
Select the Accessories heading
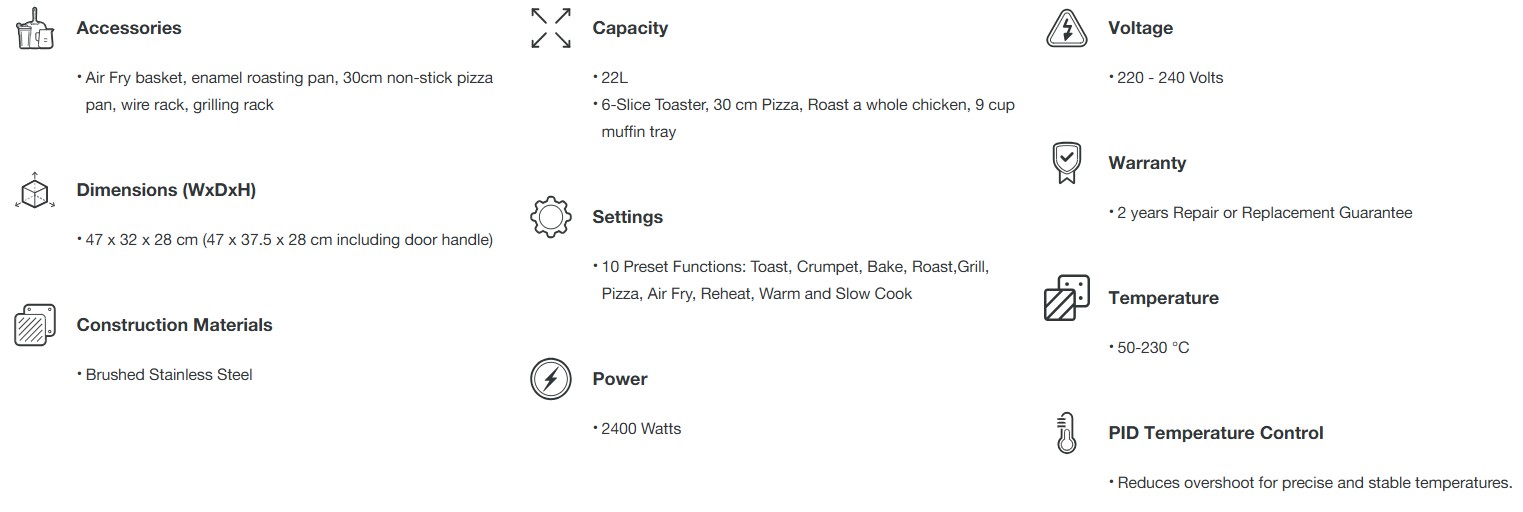129,28
